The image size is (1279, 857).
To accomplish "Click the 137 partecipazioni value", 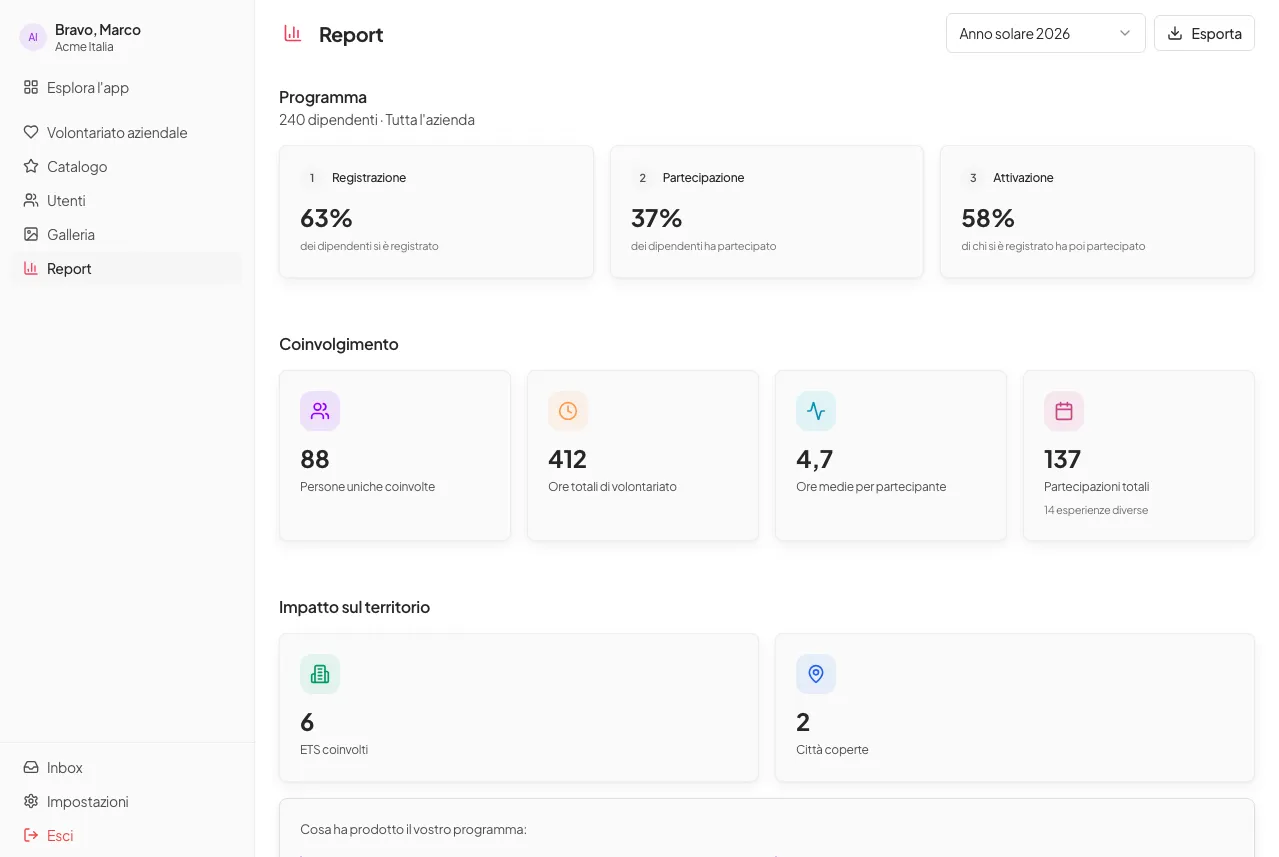I will (1062, 459).
